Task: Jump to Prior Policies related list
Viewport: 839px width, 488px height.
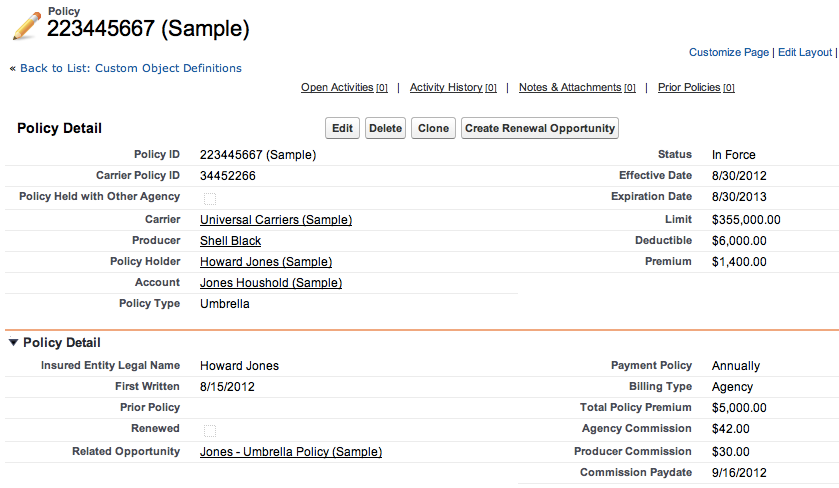Action: coord(696,87)
